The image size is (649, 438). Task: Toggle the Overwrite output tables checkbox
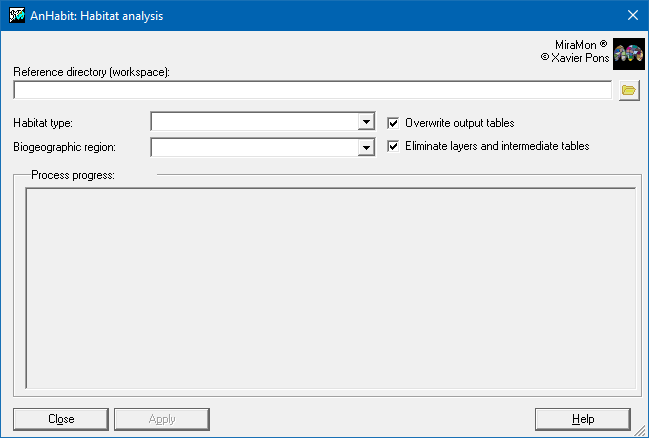[x=394, y=123]
